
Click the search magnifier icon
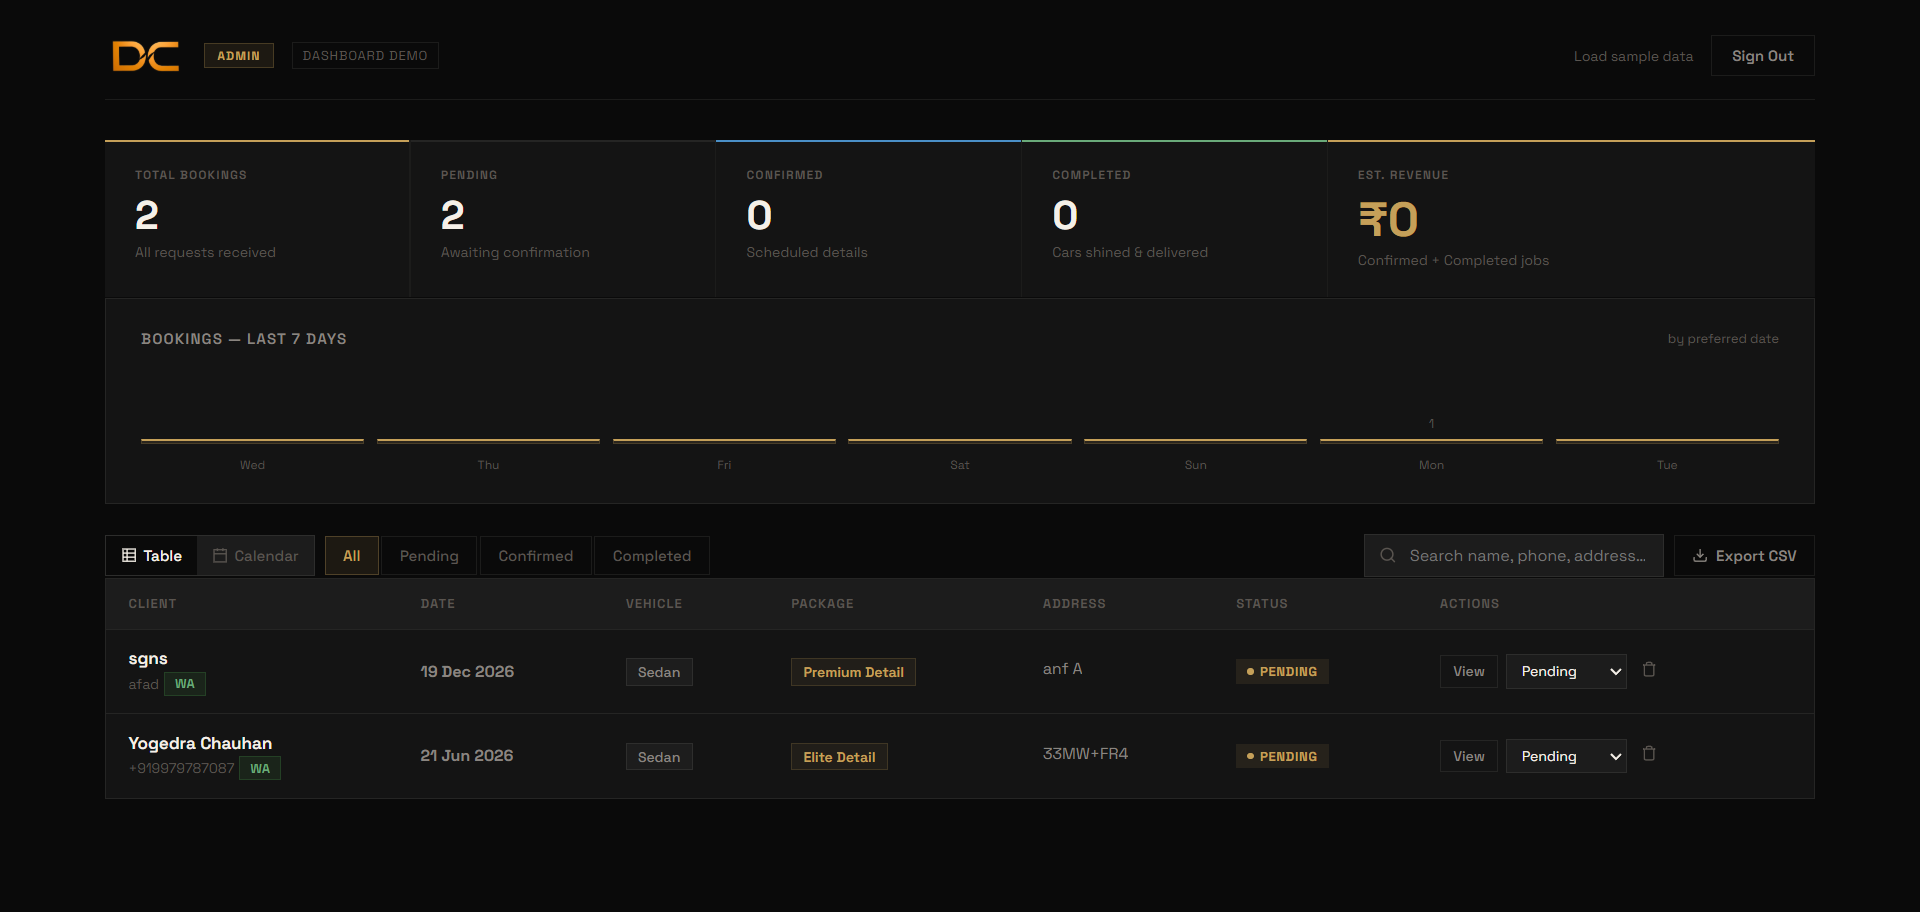1388,555
